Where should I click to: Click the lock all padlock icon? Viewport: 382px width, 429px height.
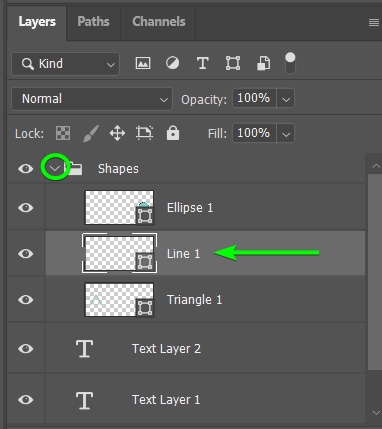tap(173, 133)
